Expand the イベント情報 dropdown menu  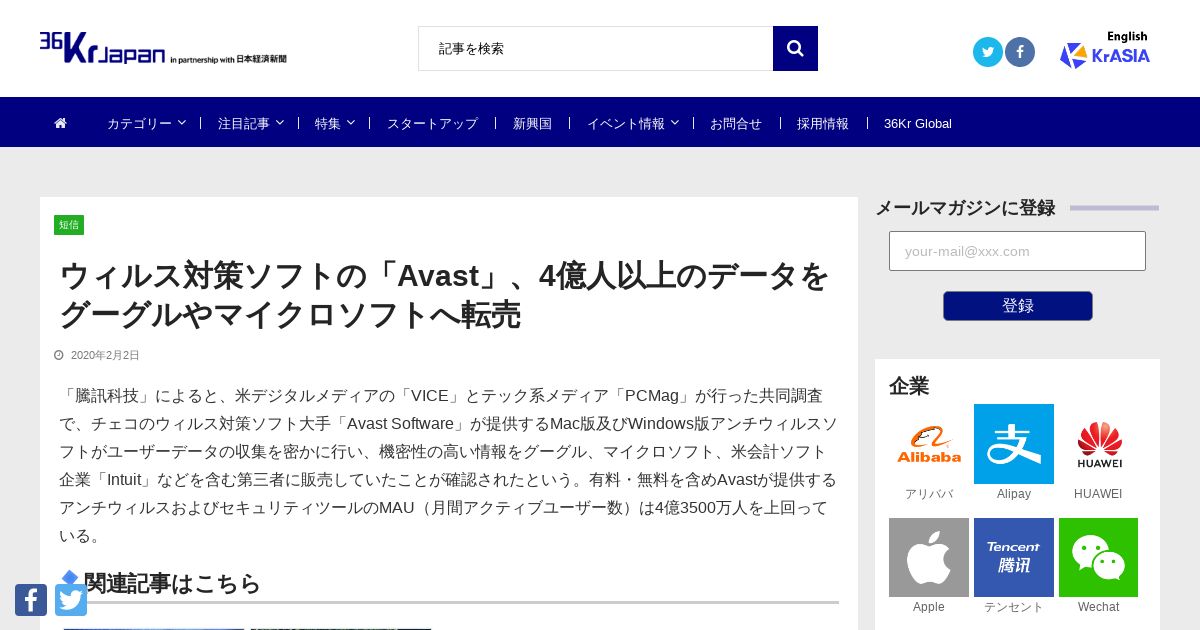pos(633,123)
